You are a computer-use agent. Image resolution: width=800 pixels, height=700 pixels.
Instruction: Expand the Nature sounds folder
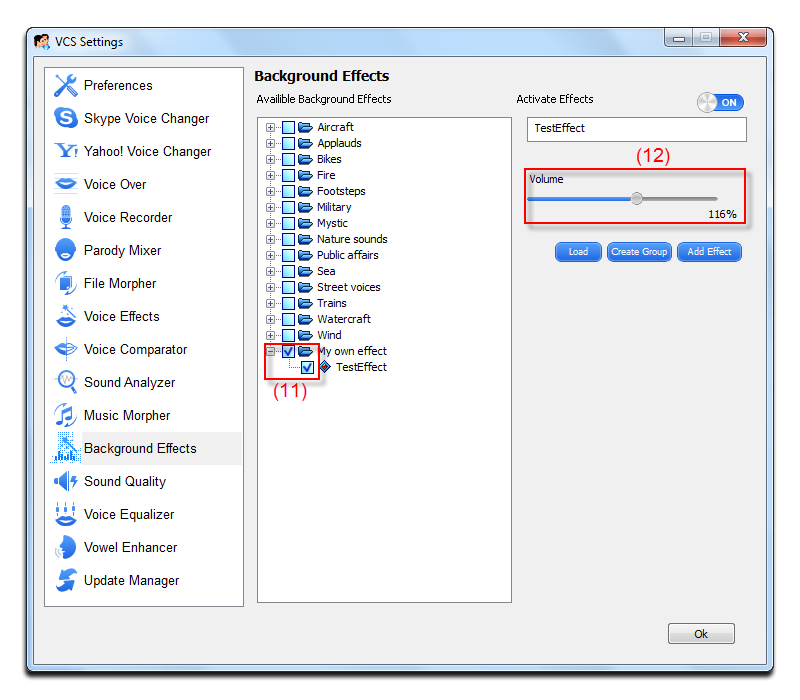270,239
